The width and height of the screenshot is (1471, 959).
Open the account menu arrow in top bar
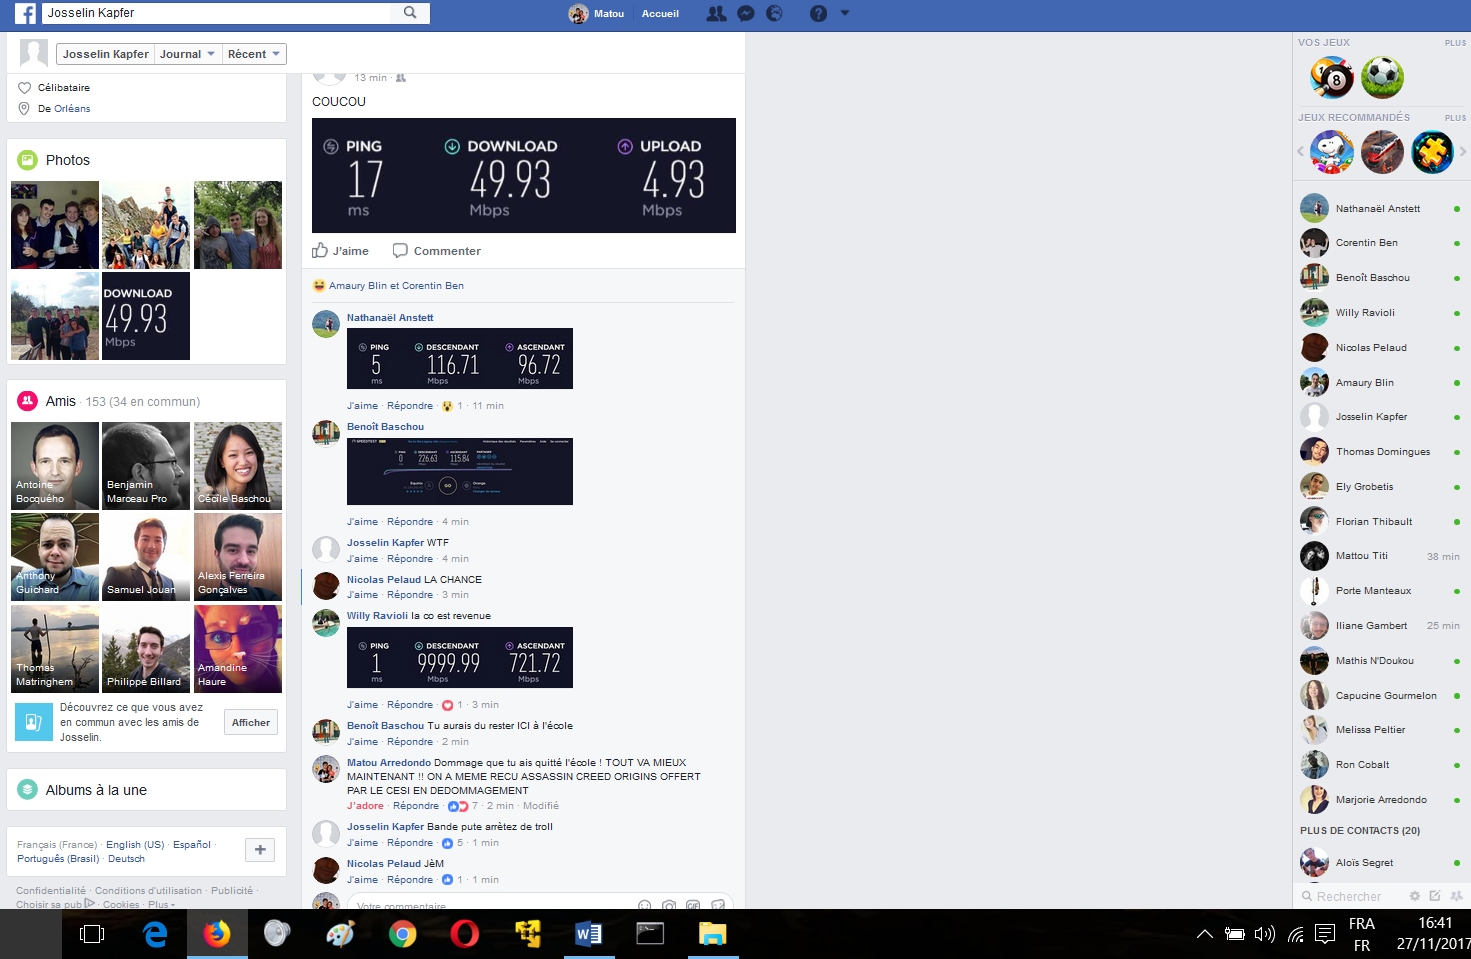click(x=845, y=14)
